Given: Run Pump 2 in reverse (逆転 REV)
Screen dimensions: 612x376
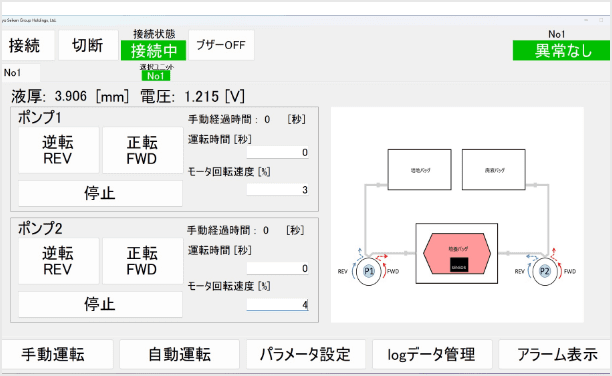Looking at the screenshot, I should pyautogui.click(x=59, y=261).
